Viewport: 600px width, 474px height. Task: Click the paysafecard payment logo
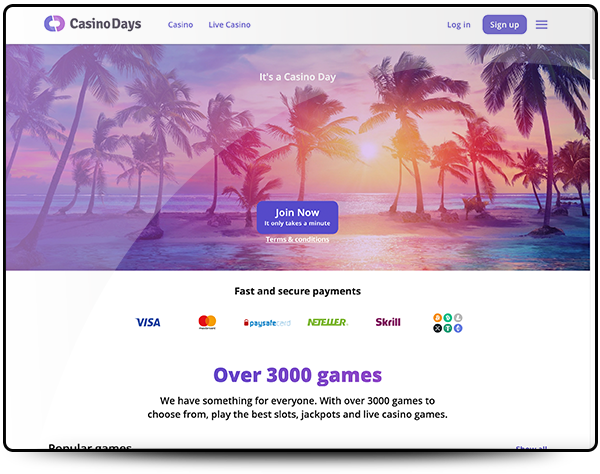point(267,323)
